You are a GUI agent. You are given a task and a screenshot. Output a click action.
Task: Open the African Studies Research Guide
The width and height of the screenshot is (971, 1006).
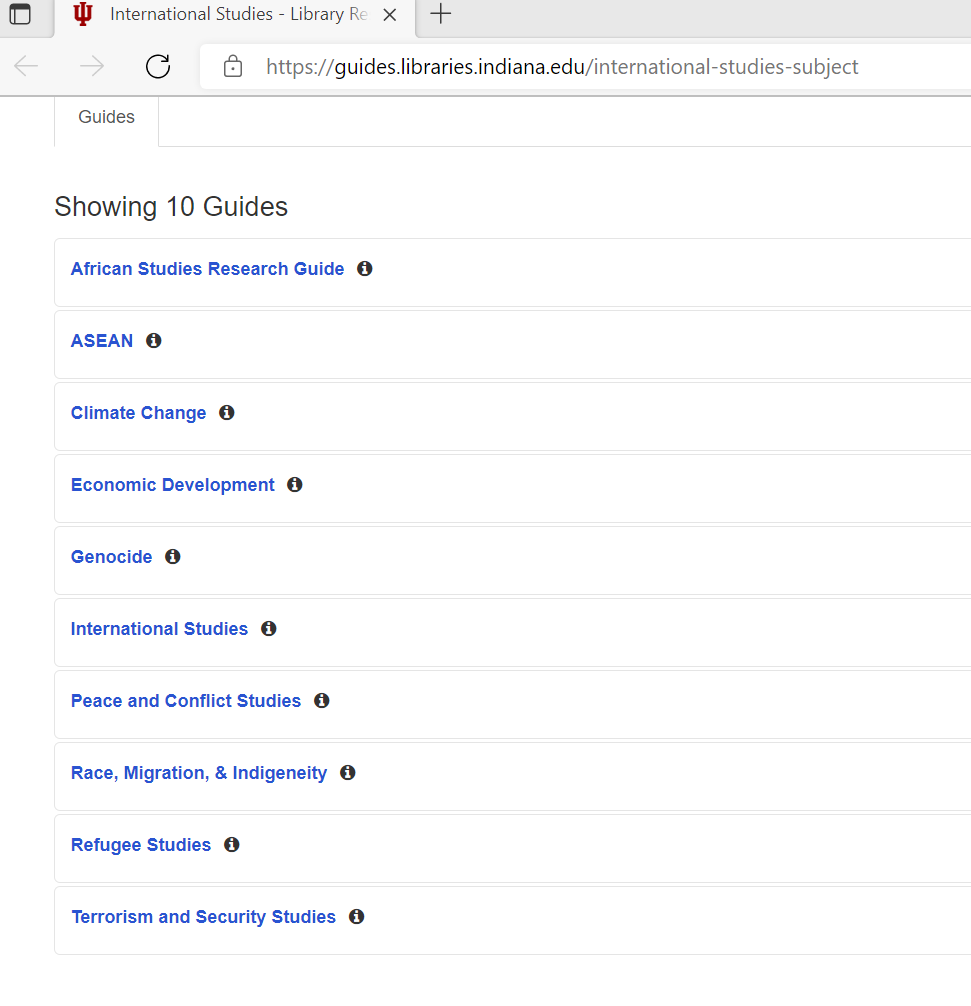[207, 268]
